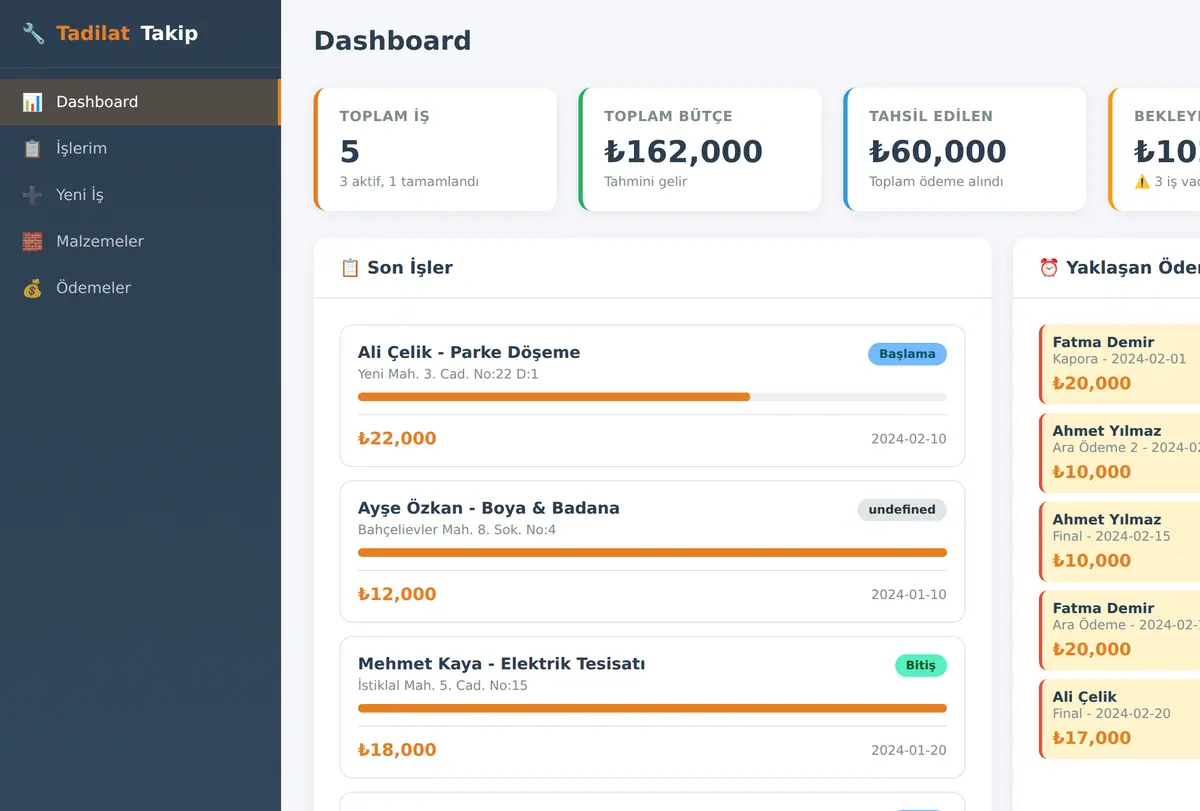Image resolution: width=1200 pixels, height=811 pixels.
Task: Click the Yeni İş plus icon
Action: [32, 195]
